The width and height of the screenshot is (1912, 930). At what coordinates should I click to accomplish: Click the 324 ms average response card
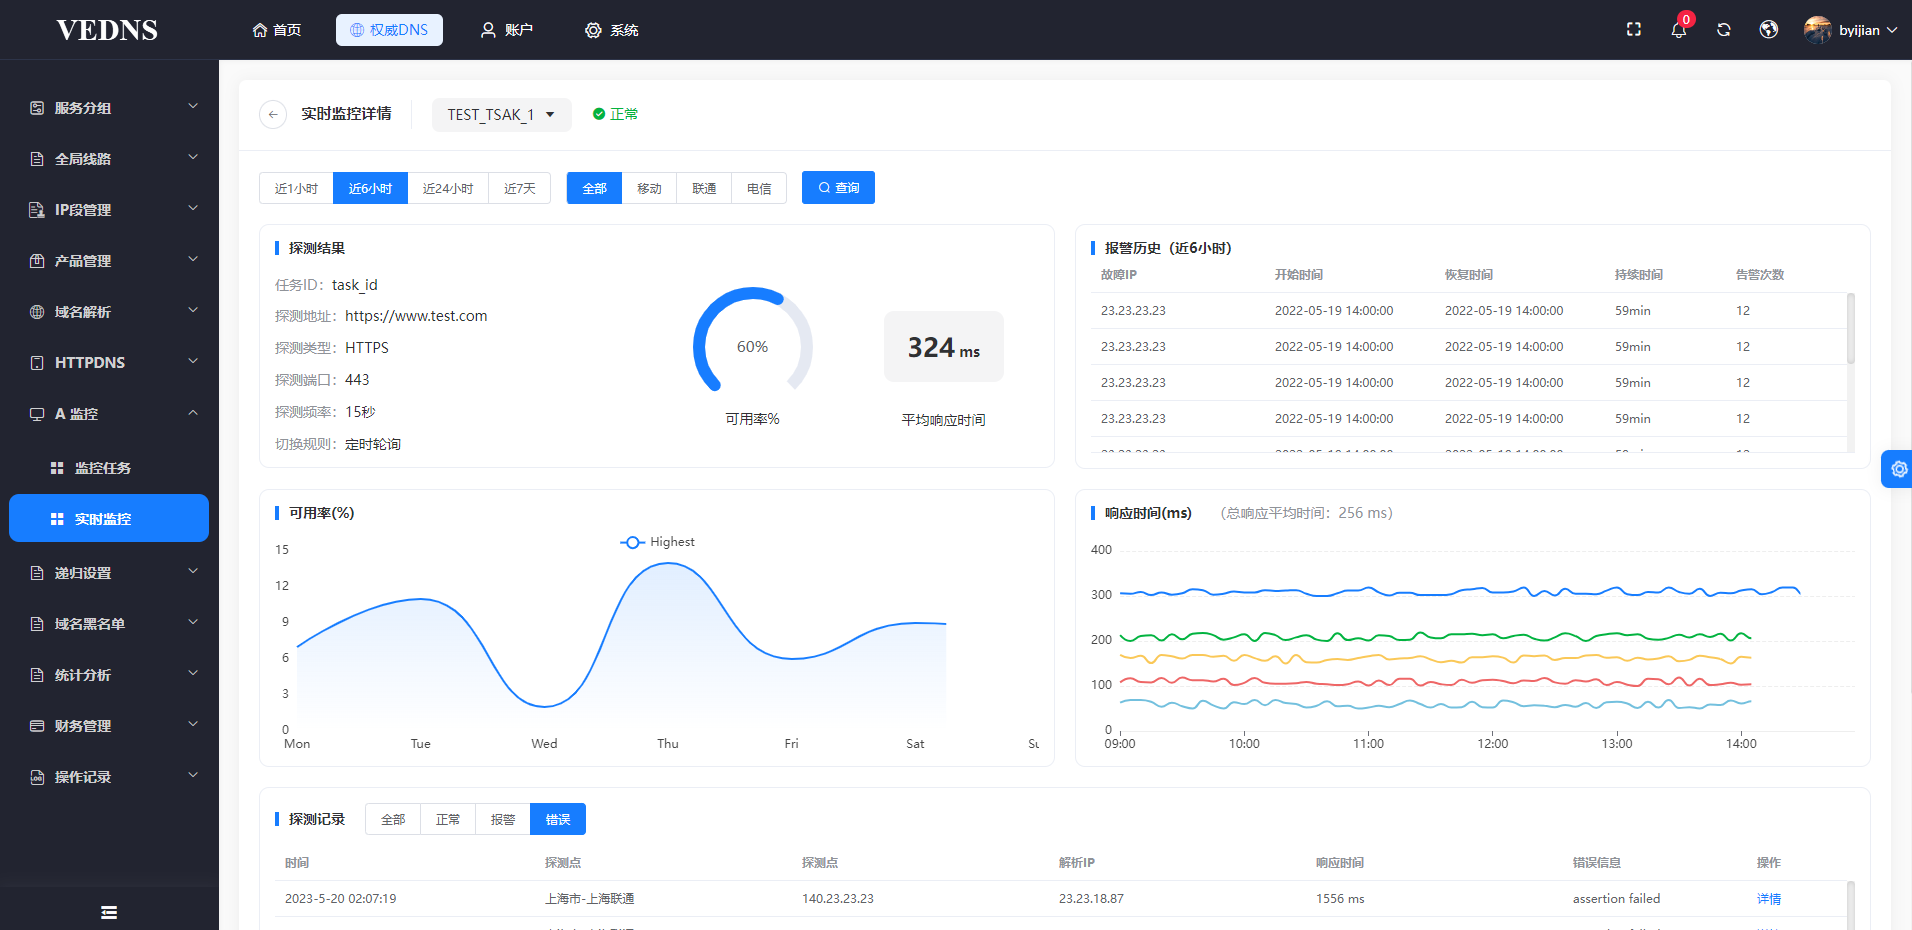click(943, 346)
